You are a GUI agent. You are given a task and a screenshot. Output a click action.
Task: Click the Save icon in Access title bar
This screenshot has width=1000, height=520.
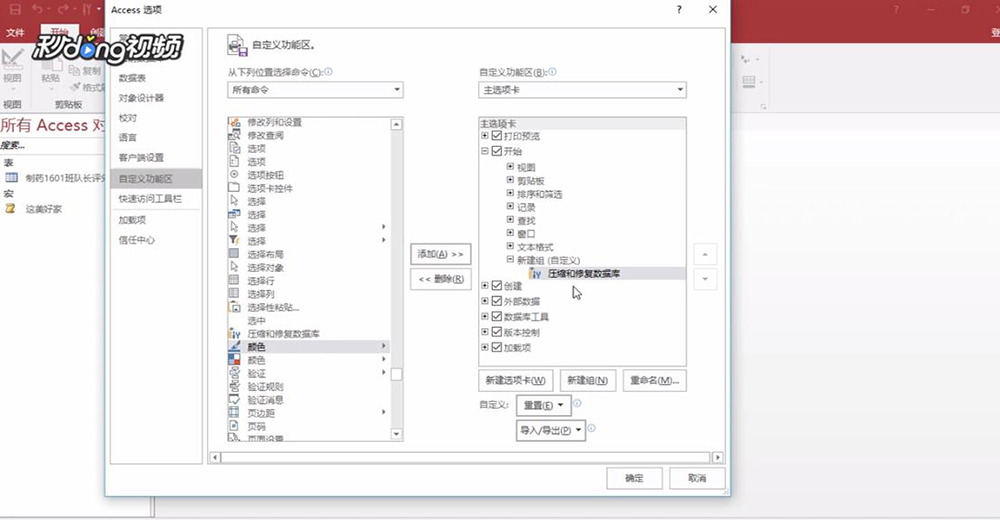15,10
